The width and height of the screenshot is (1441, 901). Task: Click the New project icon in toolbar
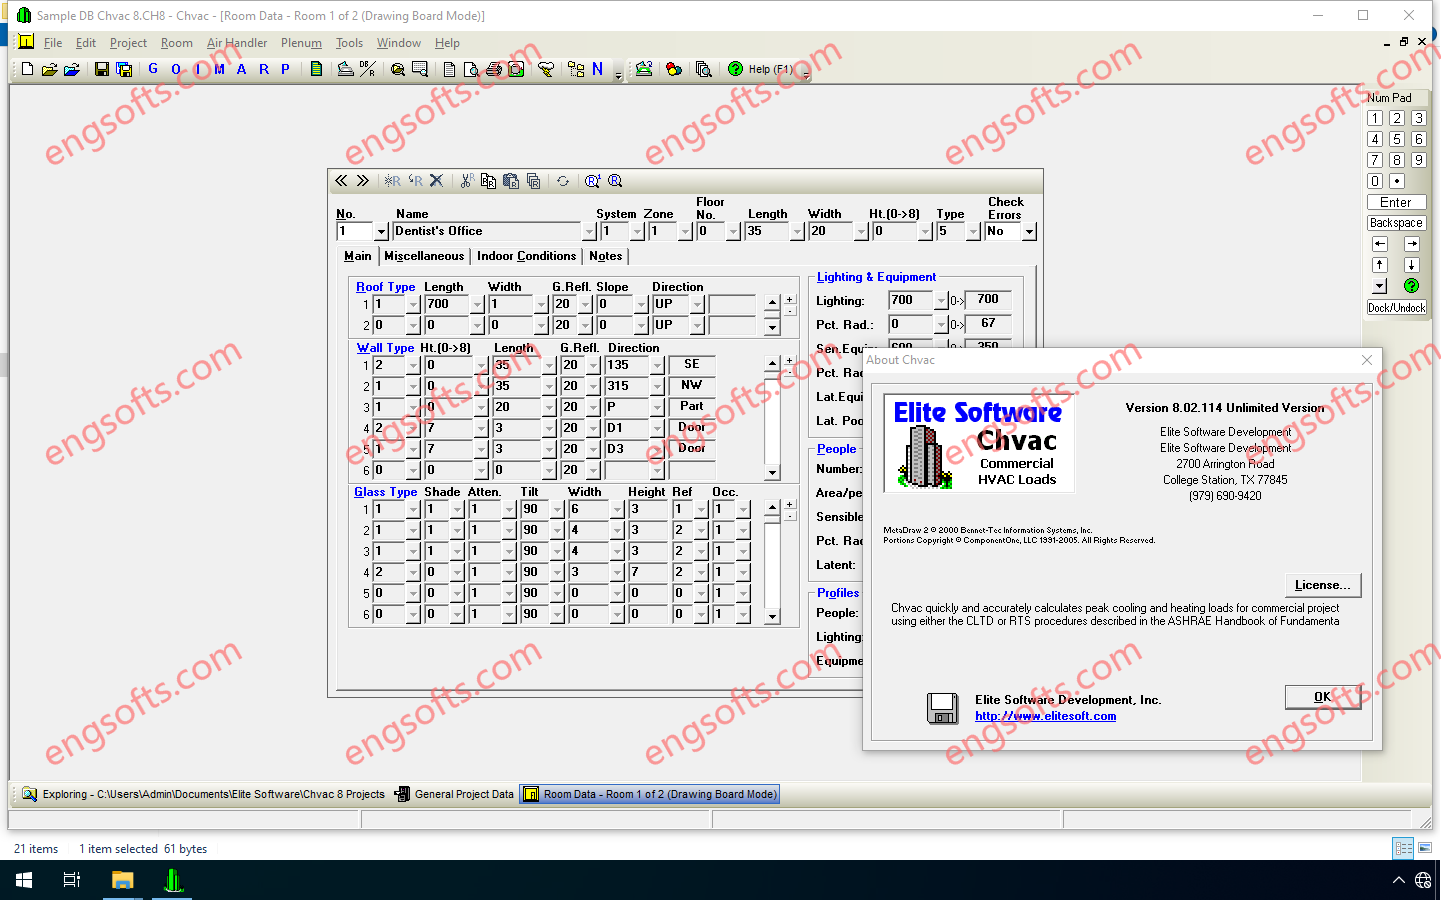27,69
